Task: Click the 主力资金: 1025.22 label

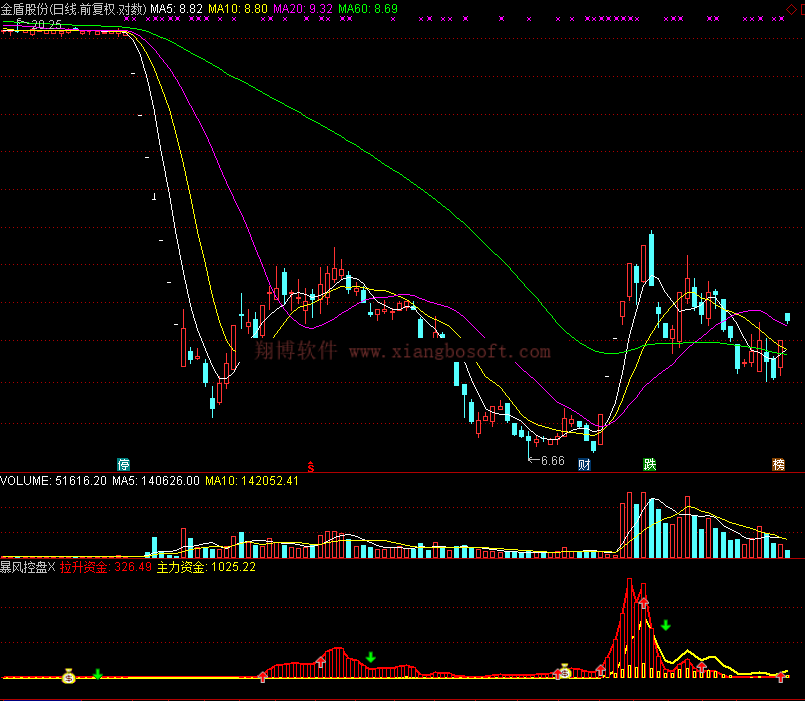Action: 206,567
